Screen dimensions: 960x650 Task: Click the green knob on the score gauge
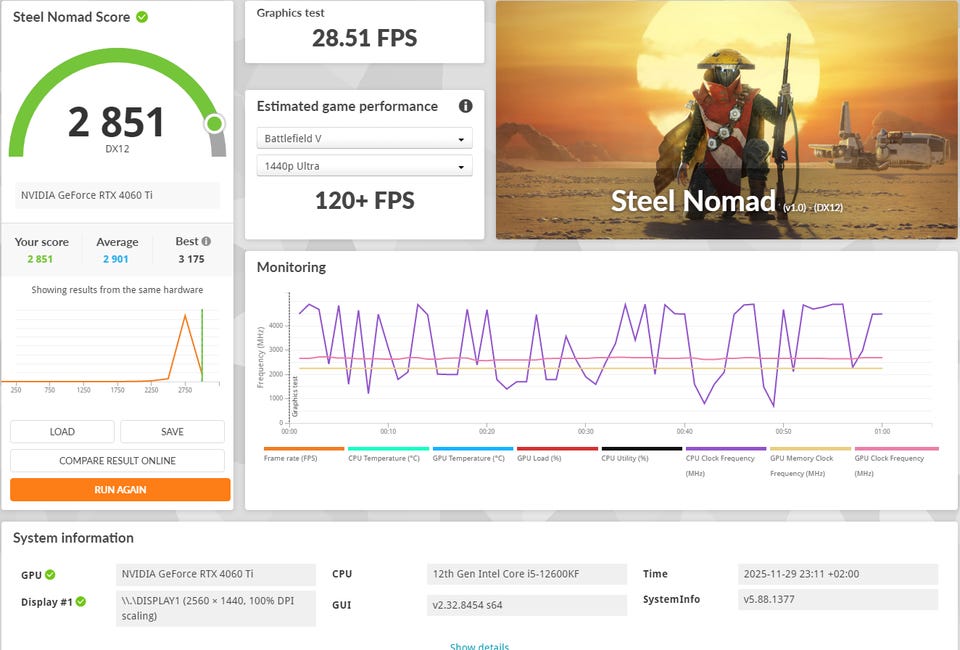coord(214,124)
